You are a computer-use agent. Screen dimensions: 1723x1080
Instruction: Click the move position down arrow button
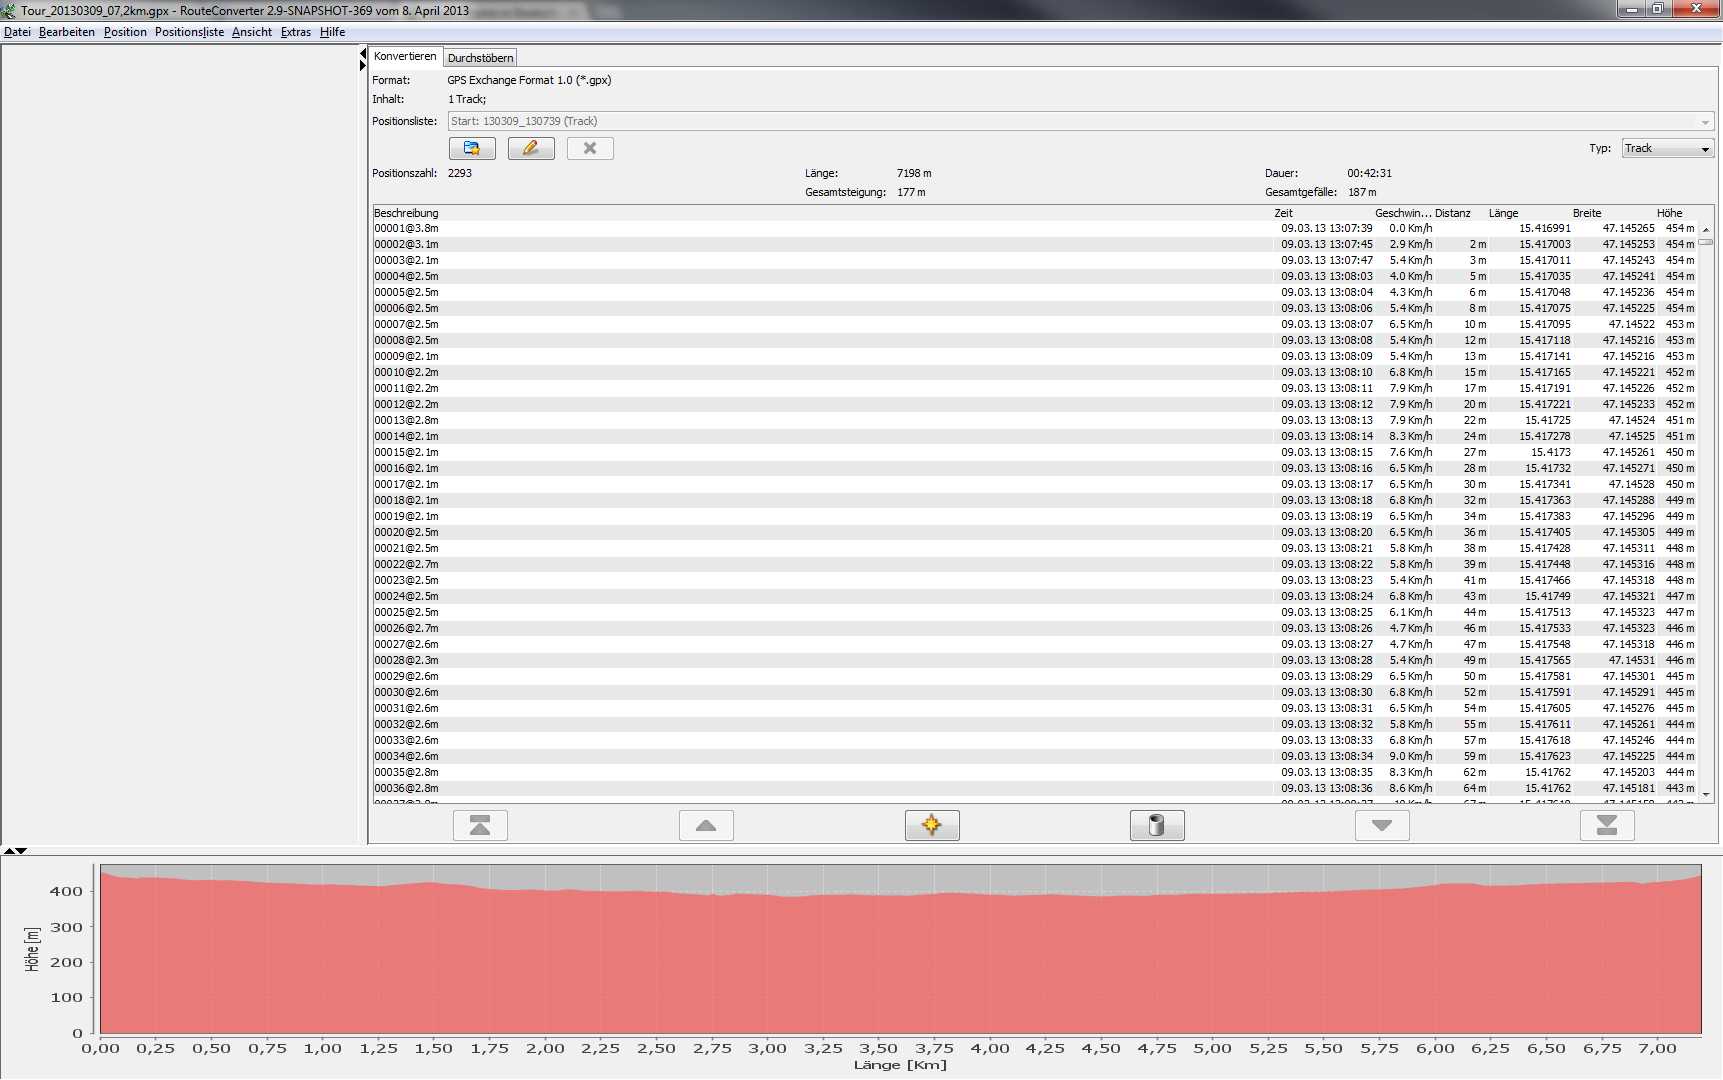(1382, 826)
